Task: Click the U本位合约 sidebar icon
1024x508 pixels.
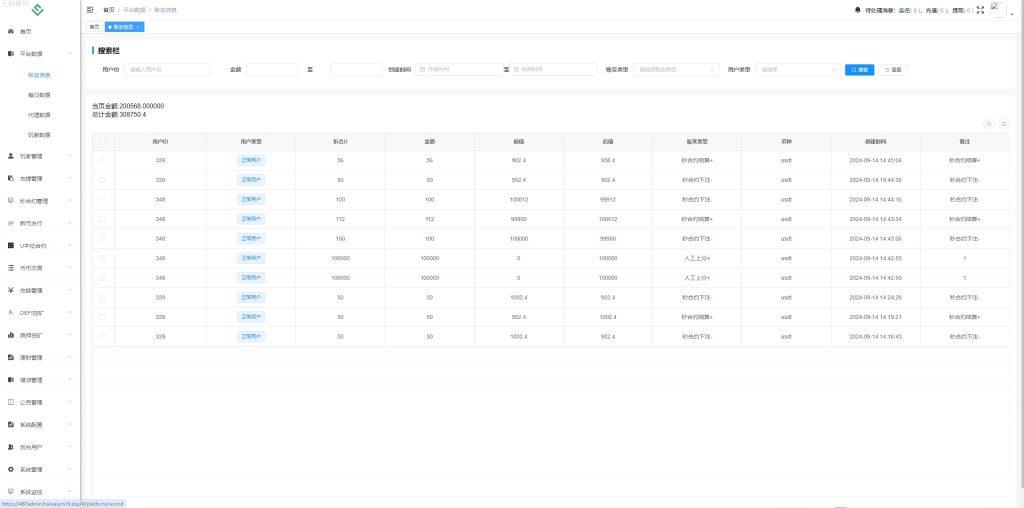Action: coord(10,246)
